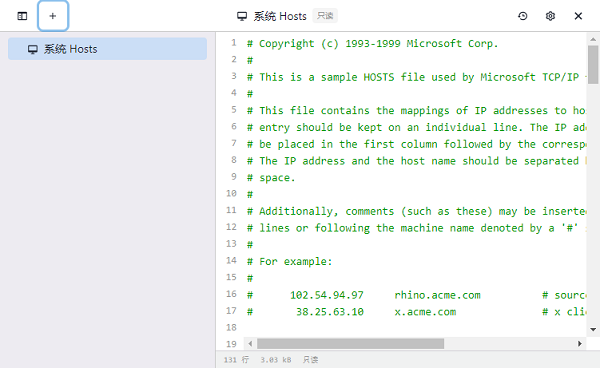Select 系统 Hosts item in sidebar
600x368 pixels.
coord(108,49)
